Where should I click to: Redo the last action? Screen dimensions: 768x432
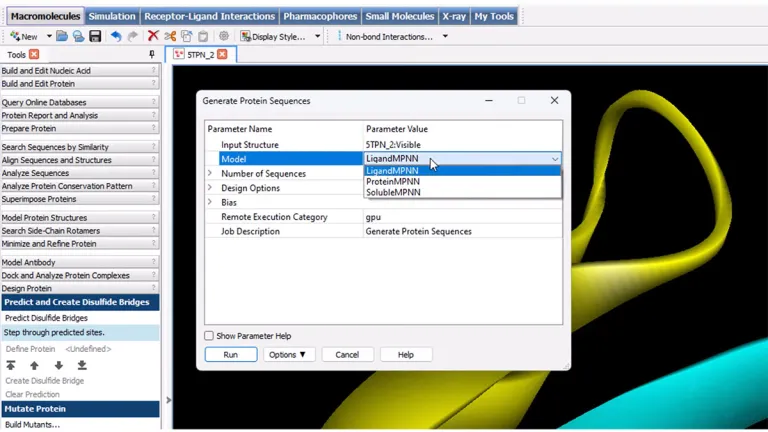coord(133,36)
